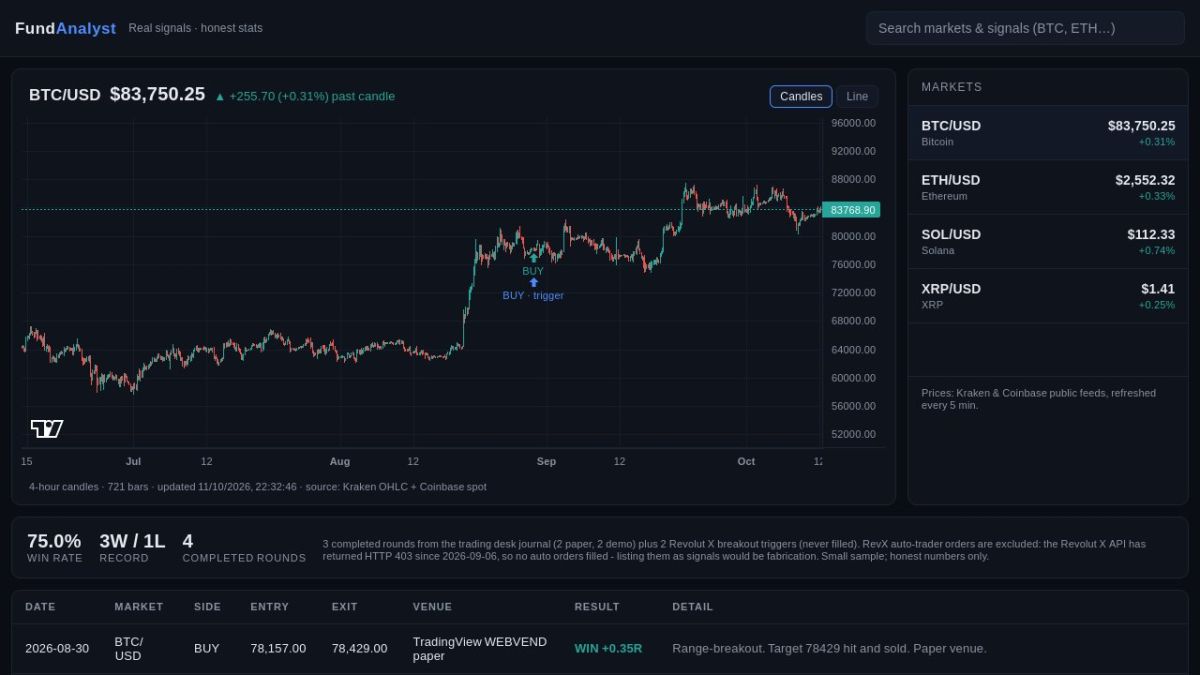
Task: Click the 4-hour candles chart footer text
Action: 258,486
